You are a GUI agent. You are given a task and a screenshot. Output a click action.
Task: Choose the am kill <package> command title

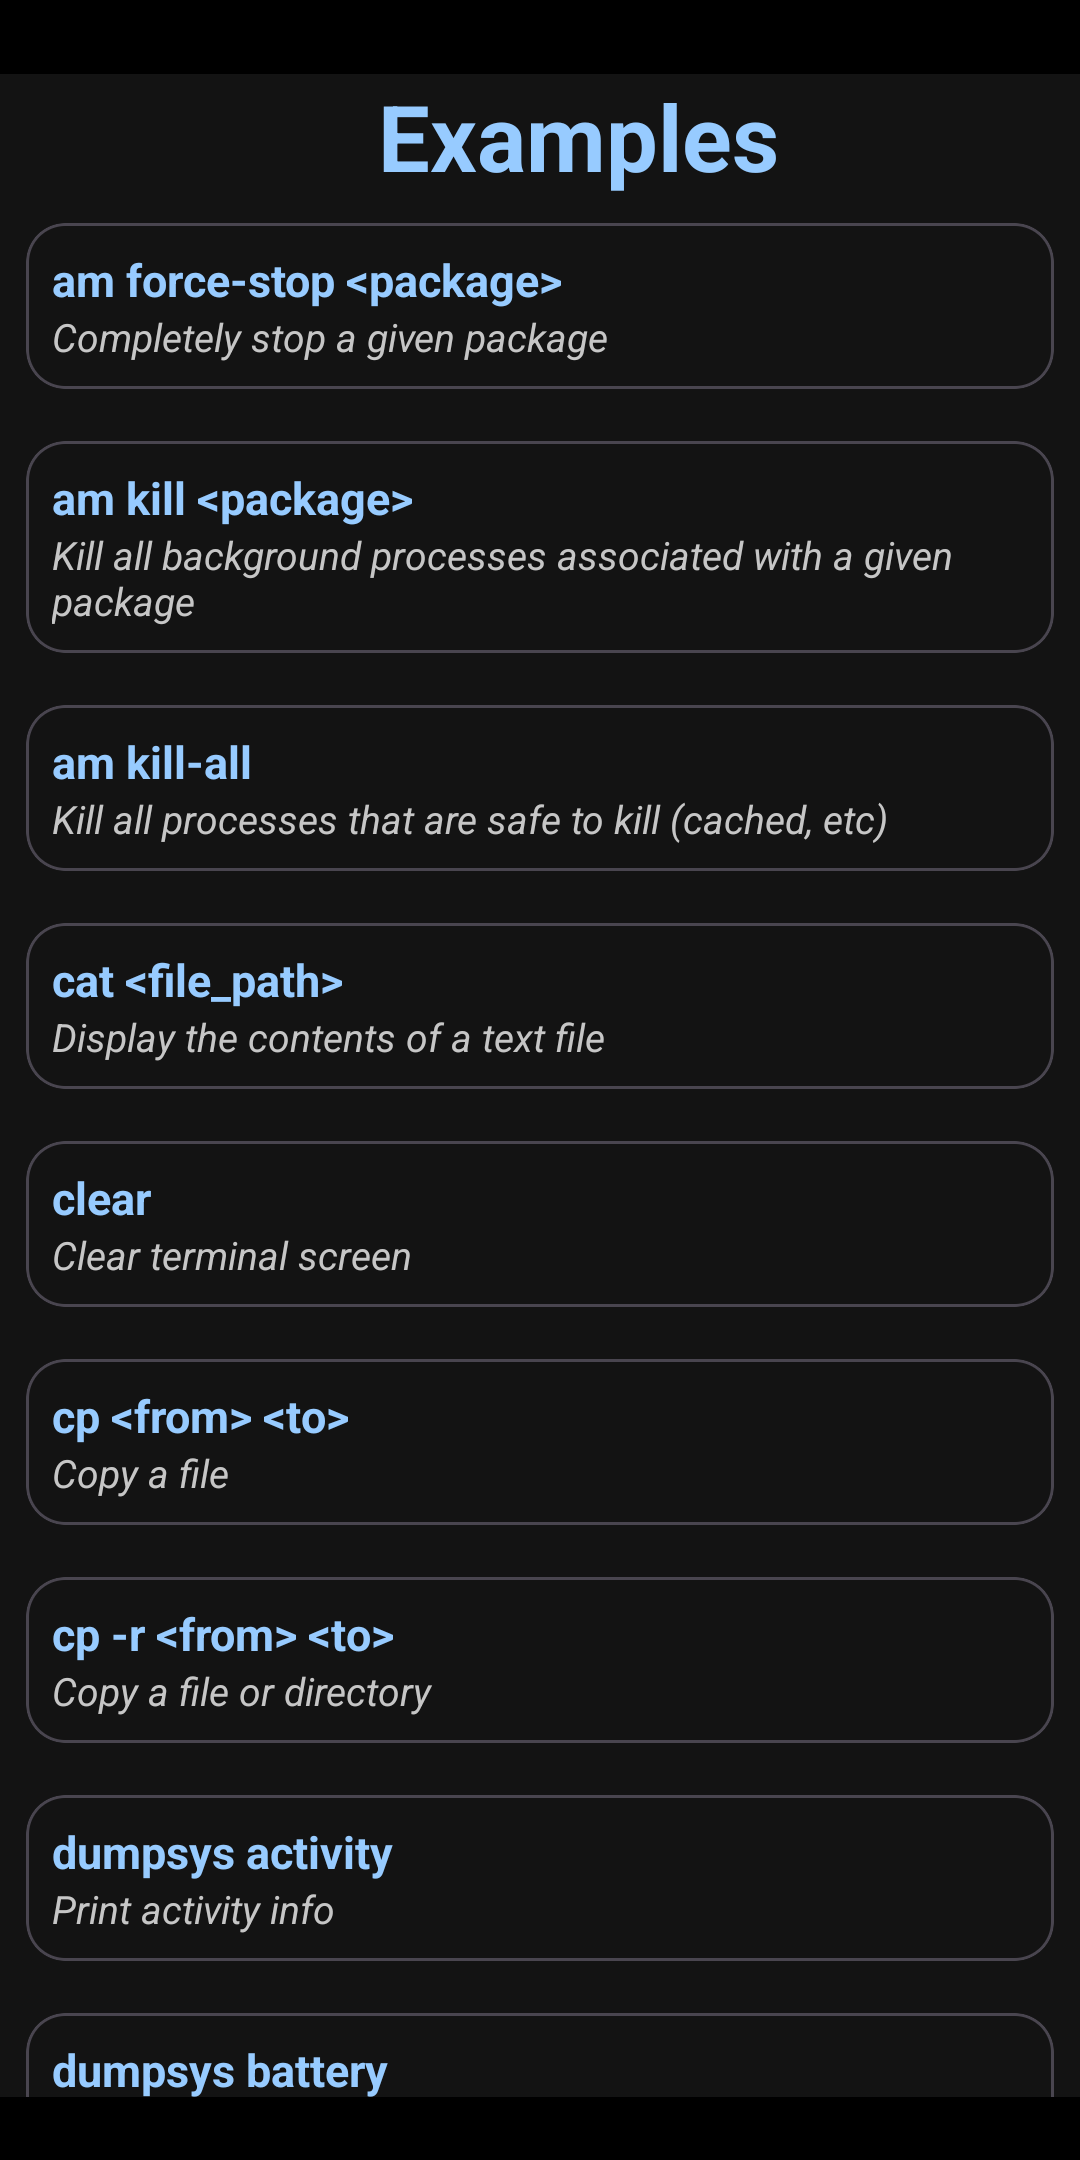(232, 501)
